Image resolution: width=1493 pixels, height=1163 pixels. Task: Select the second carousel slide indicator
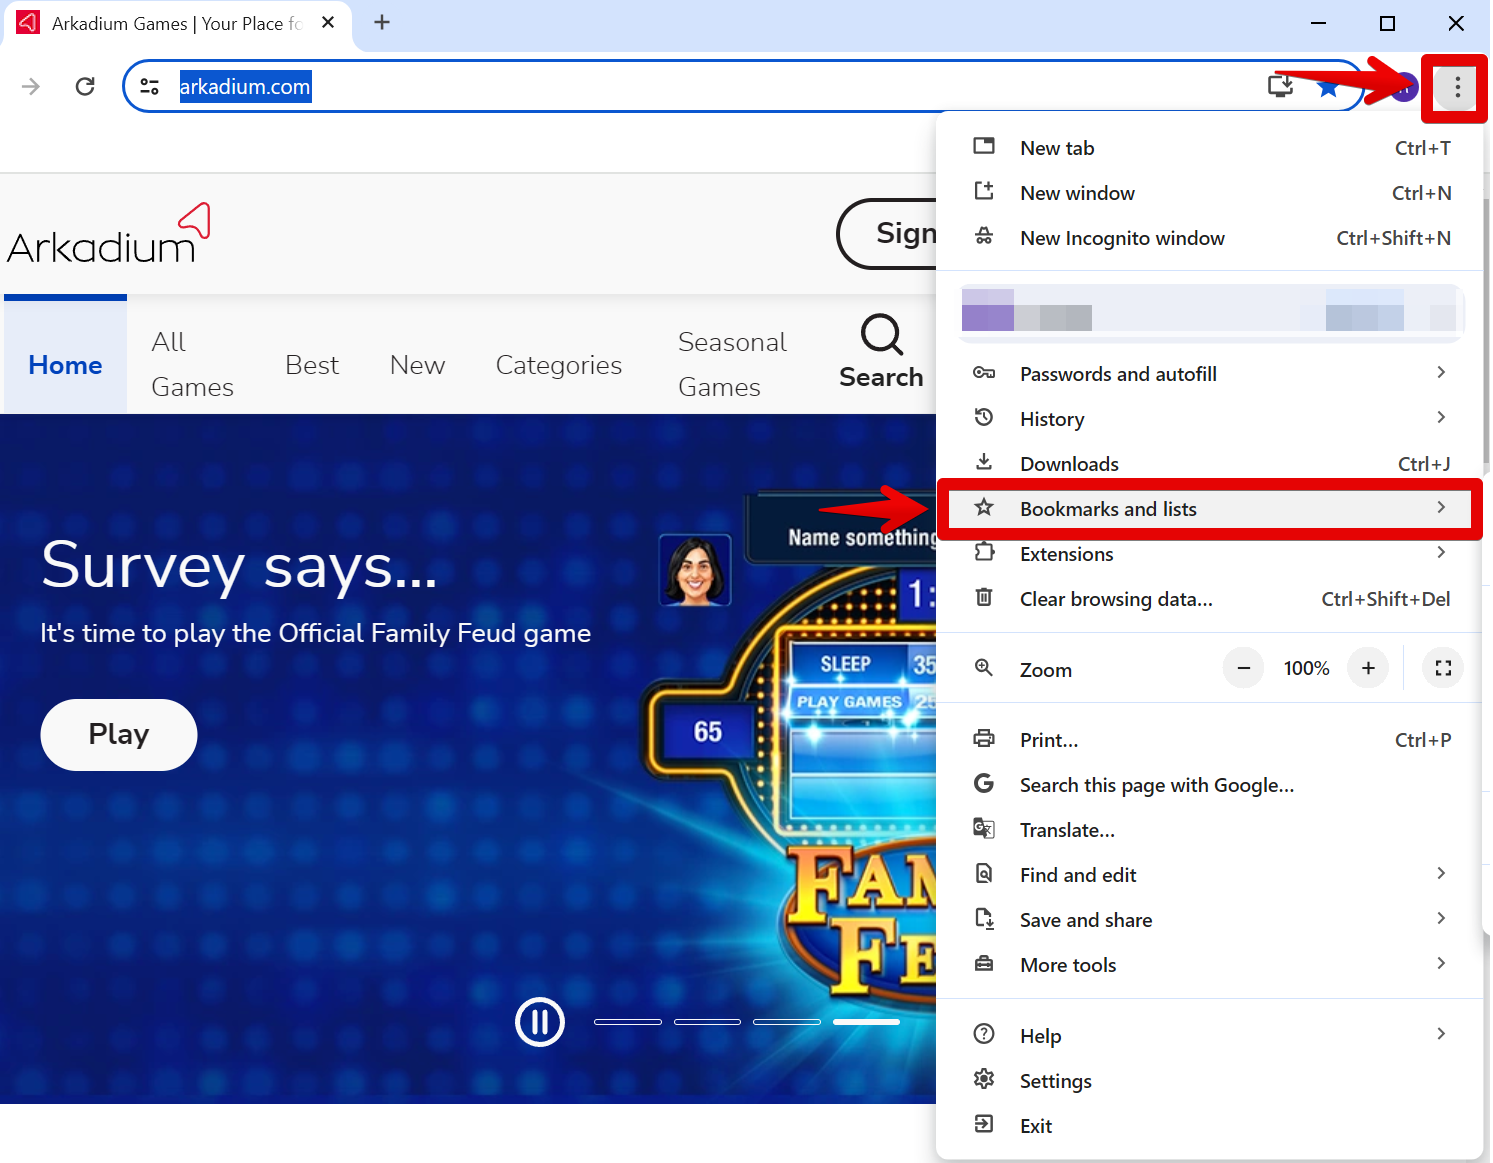(707, 1022)
